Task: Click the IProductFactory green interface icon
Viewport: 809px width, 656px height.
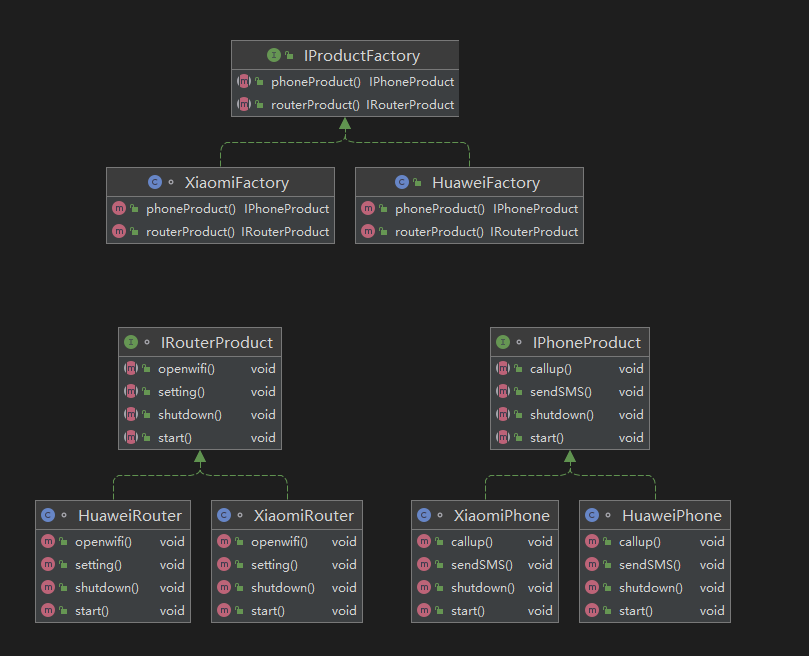Action: point(274,55)
